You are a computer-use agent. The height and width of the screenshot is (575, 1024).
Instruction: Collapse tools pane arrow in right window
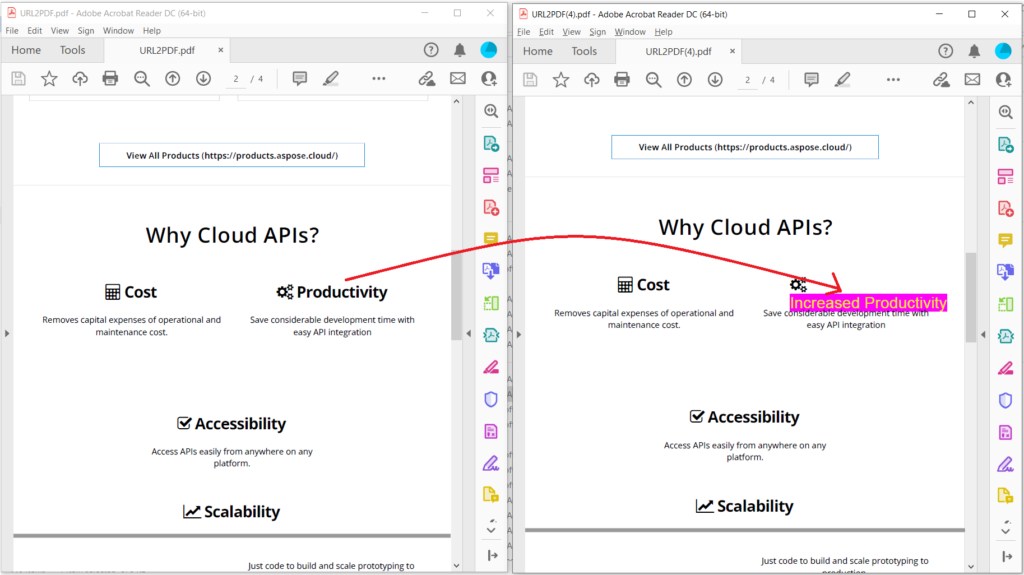pyautogui.click(x=983, y=335)
